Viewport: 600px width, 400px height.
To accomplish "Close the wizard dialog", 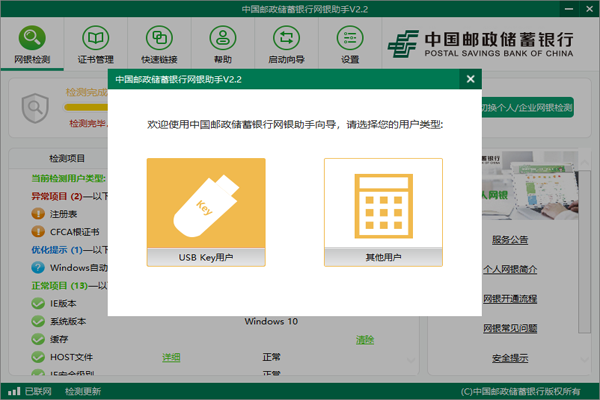I will [x=469, y=78].
